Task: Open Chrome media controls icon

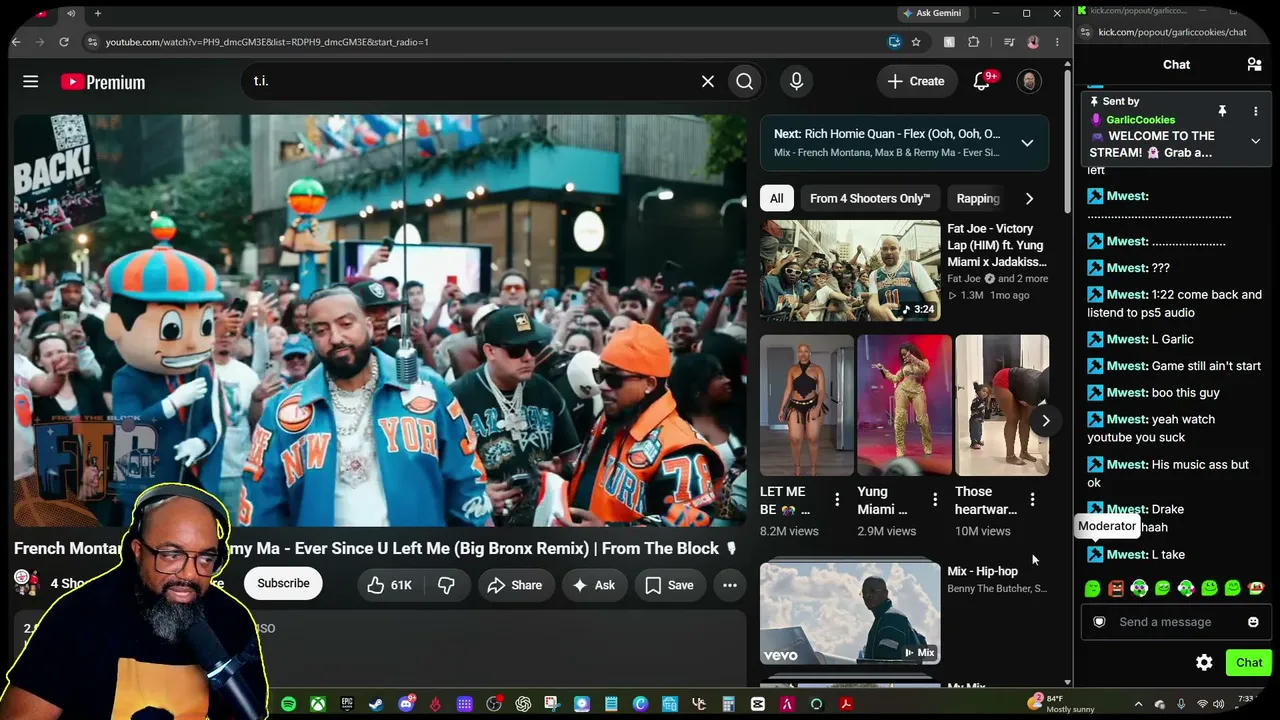Action: (1009, 42)
